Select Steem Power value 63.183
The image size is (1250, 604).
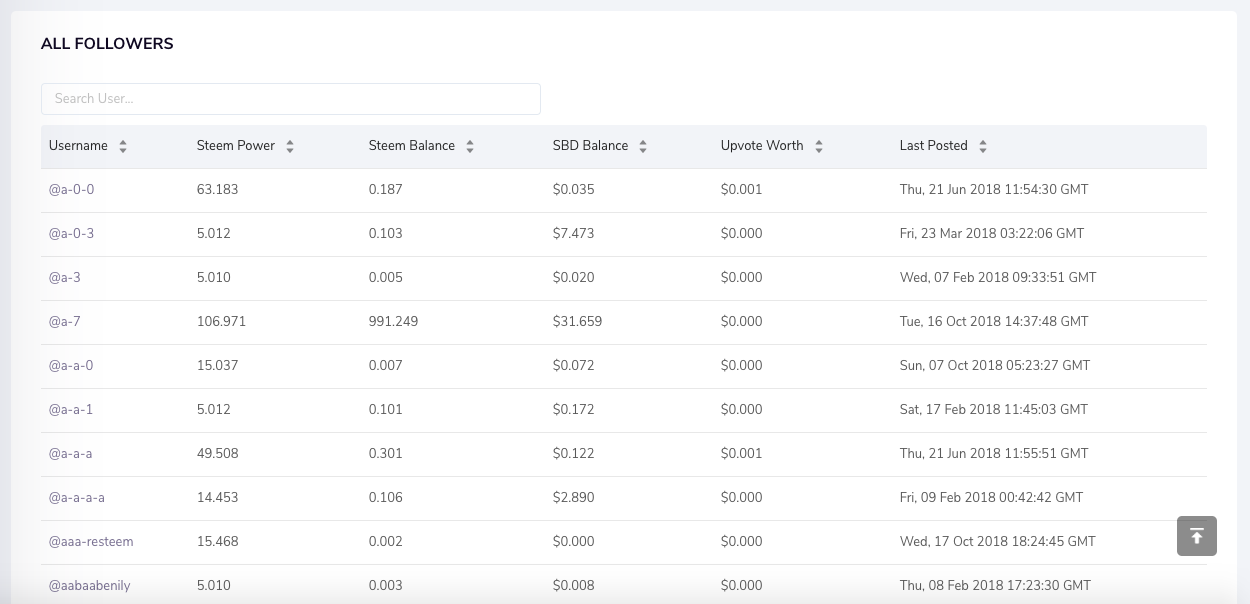point(218,190)
